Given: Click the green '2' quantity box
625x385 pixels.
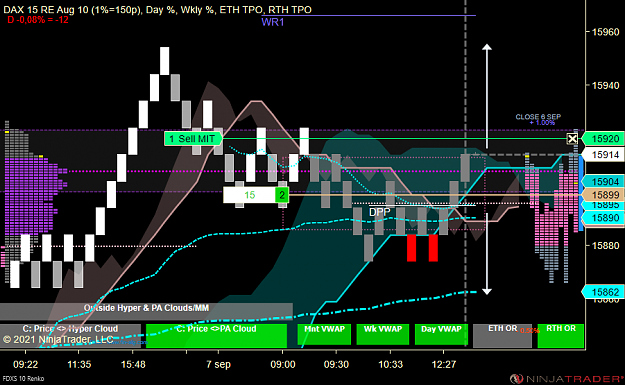Looking at the screenshot, I should click(x=282, y=195).
